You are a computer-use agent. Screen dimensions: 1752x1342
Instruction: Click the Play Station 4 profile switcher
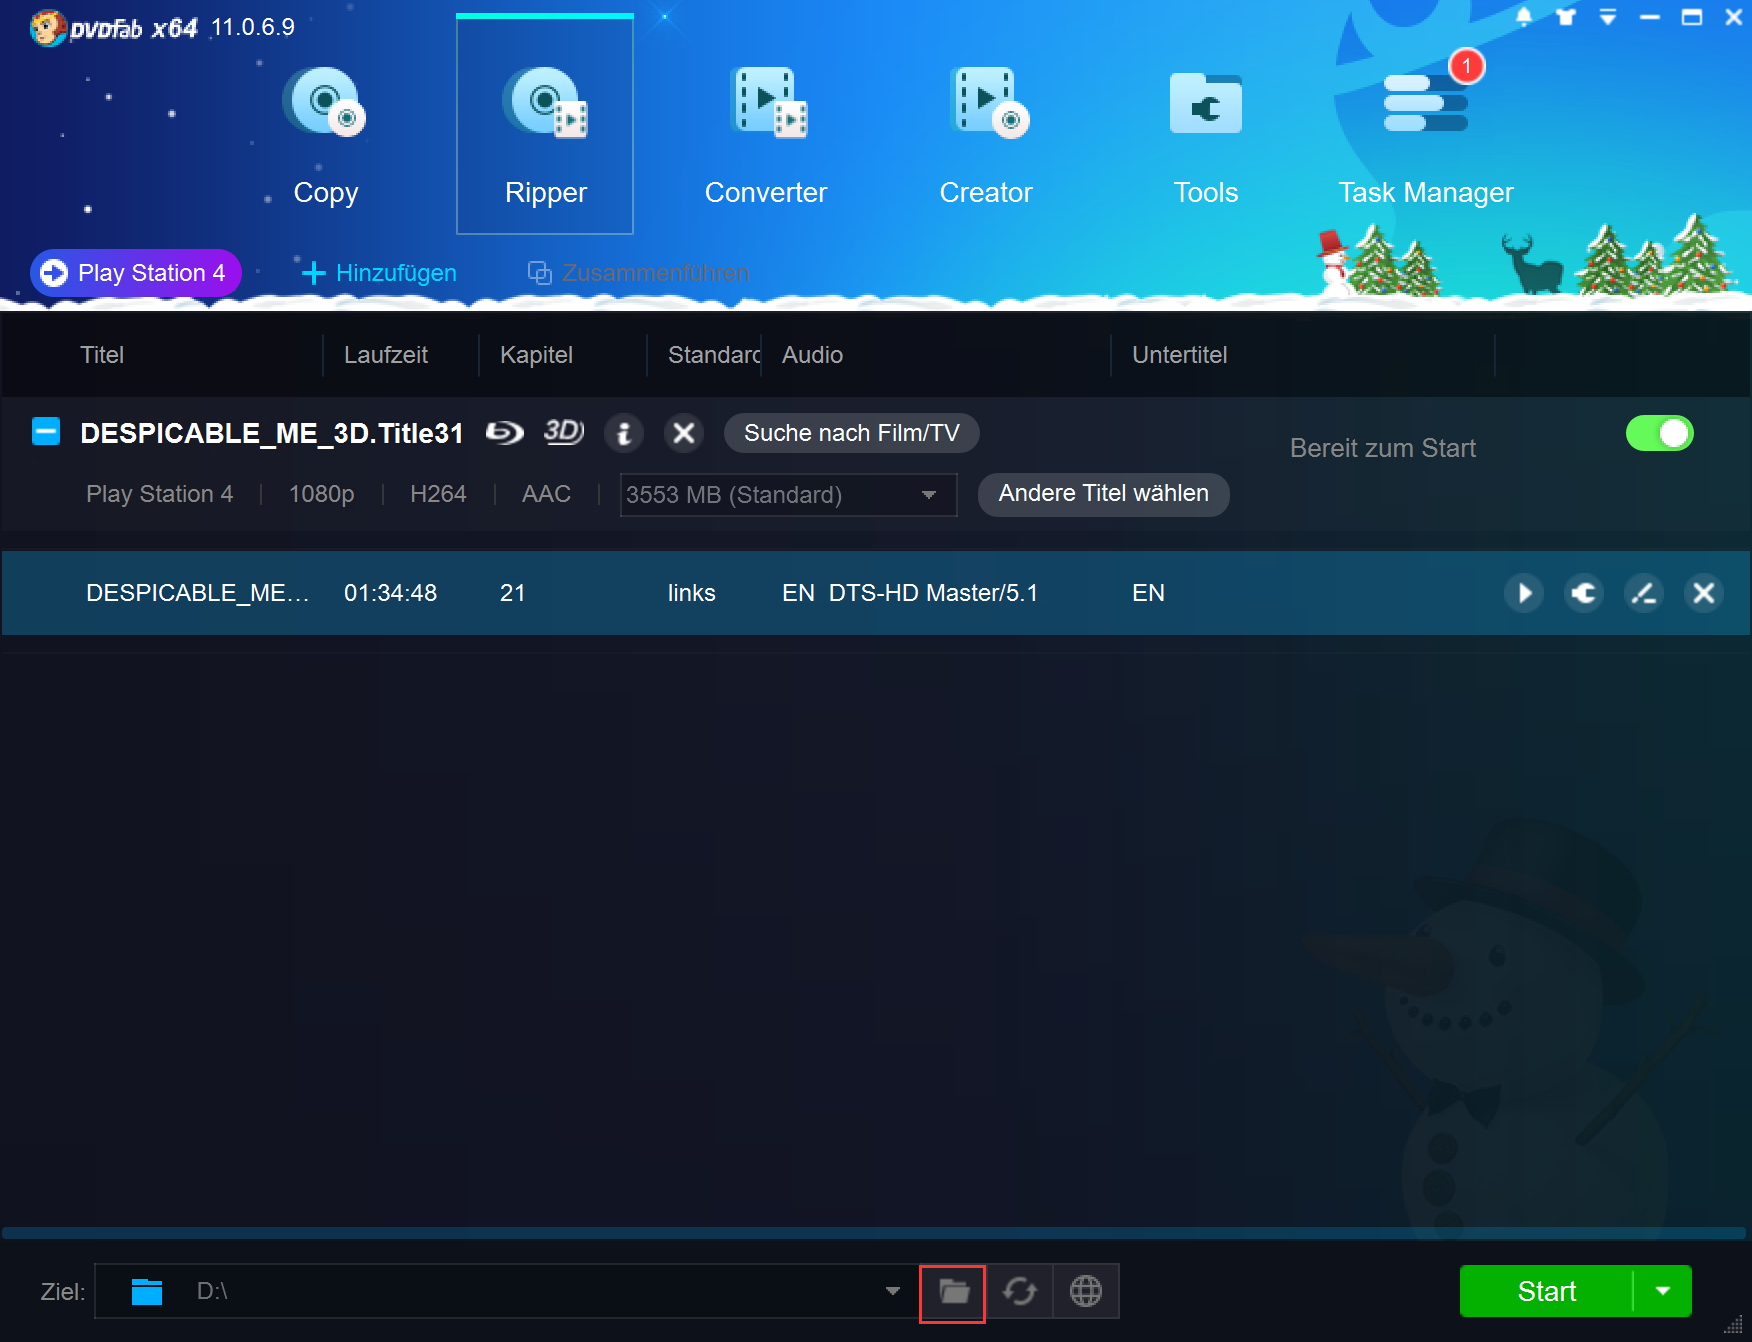pos(136,273)
